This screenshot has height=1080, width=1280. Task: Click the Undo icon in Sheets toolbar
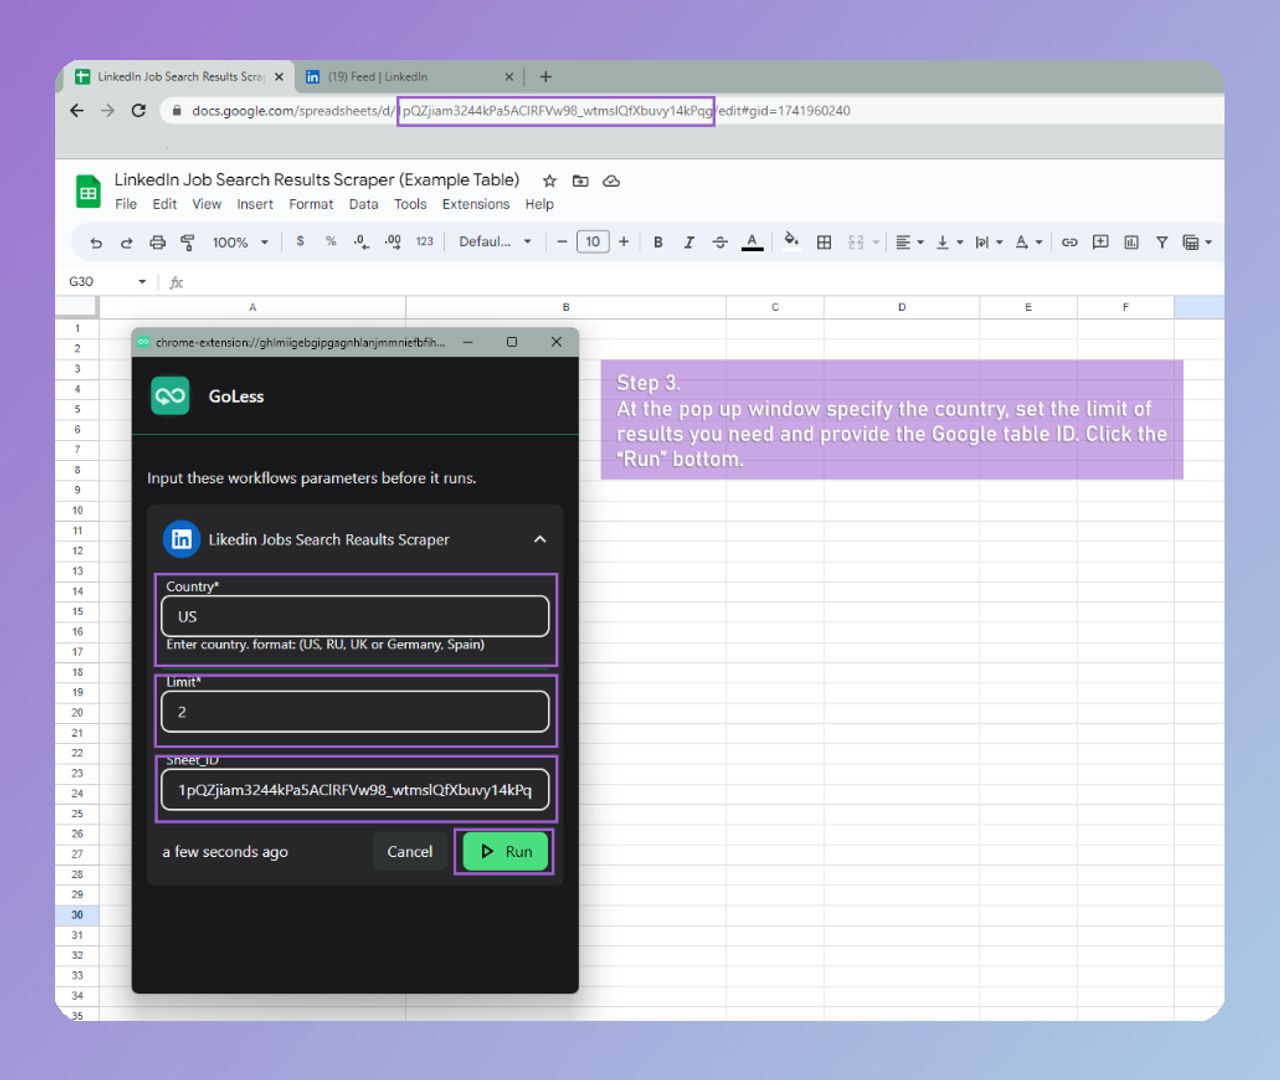(x=96, y=242)
